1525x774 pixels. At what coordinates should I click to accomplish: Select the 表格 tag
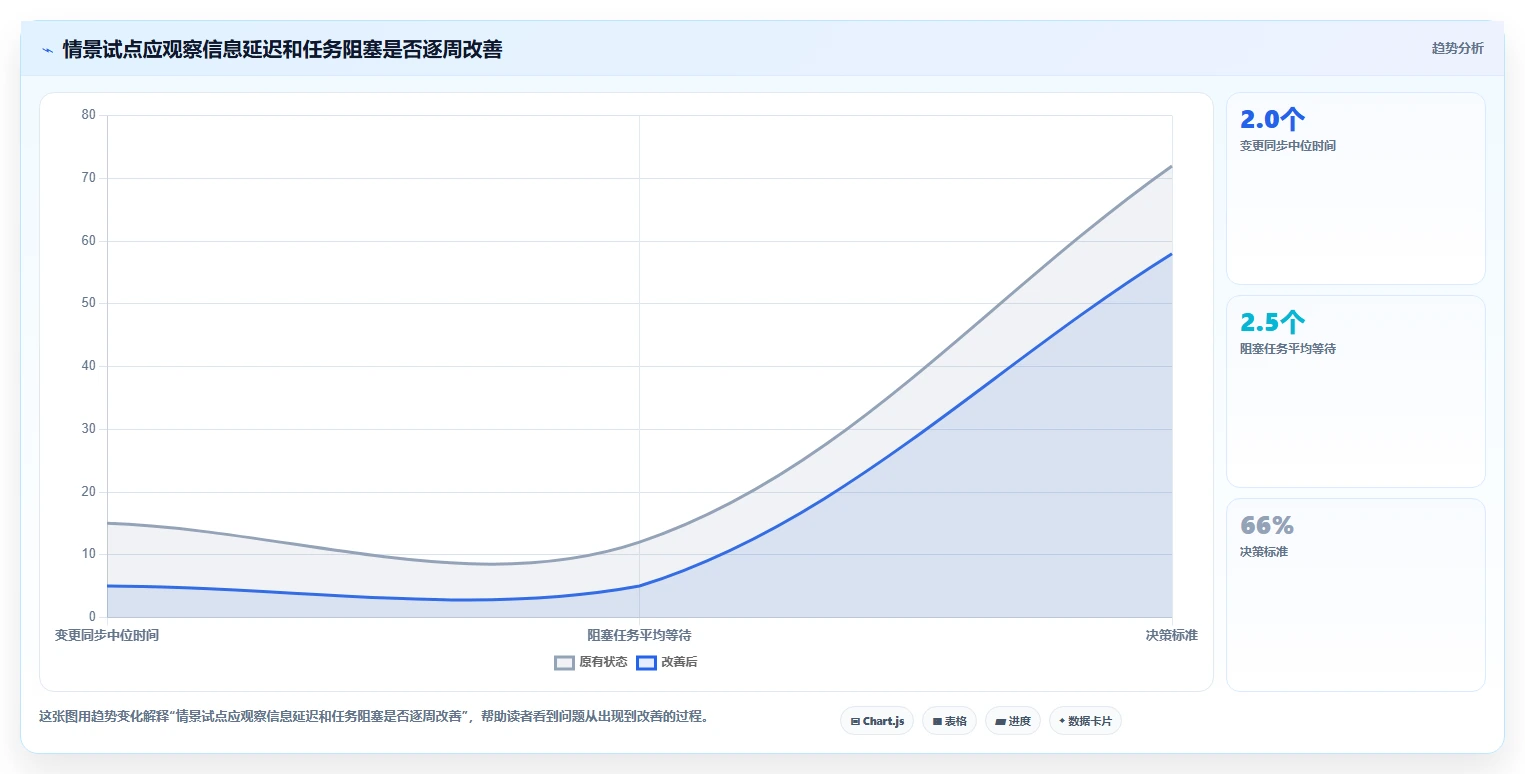pyautogui.click(x=949, y=721)
